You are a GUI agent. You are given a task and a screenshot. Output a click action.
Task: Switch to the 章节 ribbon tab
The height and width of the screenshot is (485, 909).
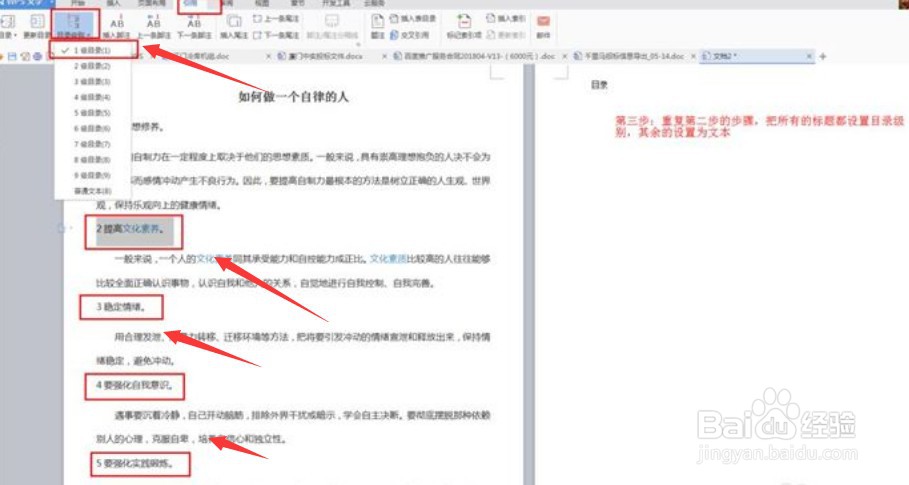click(297, 3)
